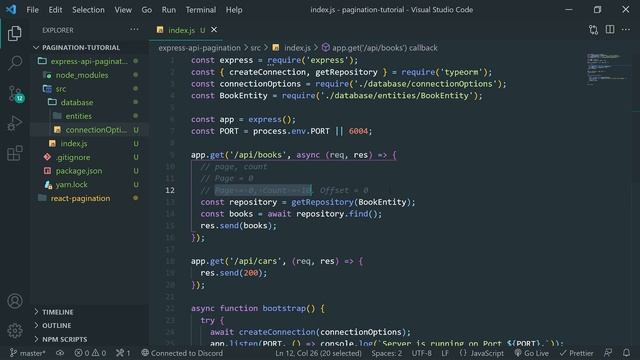The image size is (640, 360).
Task: Click the tools indicator showing 1
Action: point(123,353)
